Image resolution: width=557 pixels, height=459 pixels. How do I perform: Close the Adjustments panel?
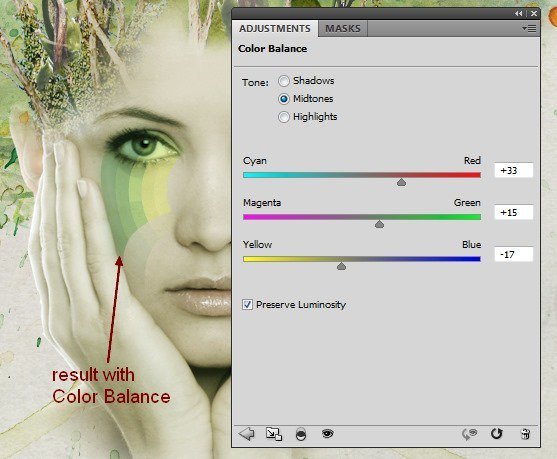coord(534,14)
